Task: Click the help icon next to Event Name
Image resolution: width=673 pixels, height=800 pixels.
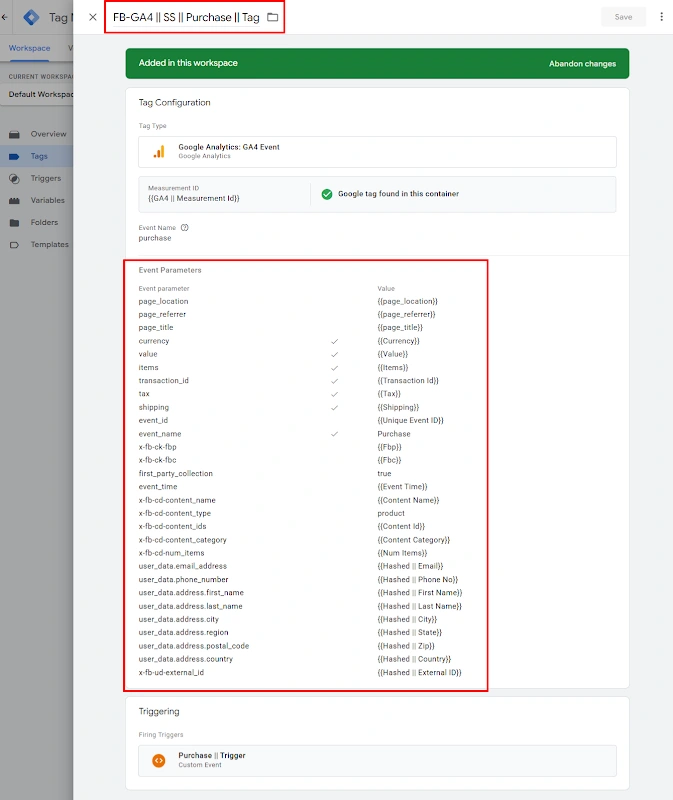Action: 185,228
